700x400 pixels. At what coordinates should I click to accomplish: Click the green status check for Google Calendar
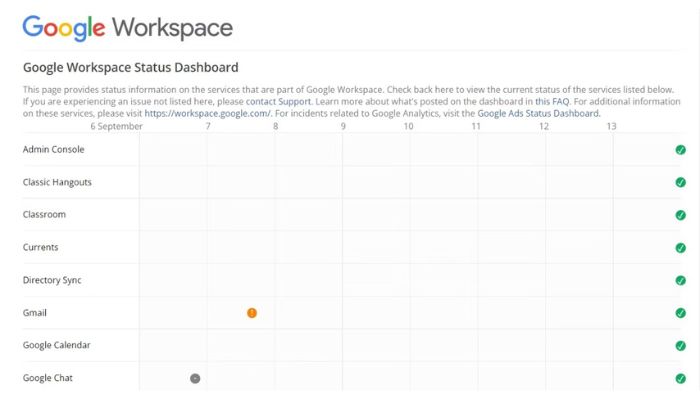point(680,346)
